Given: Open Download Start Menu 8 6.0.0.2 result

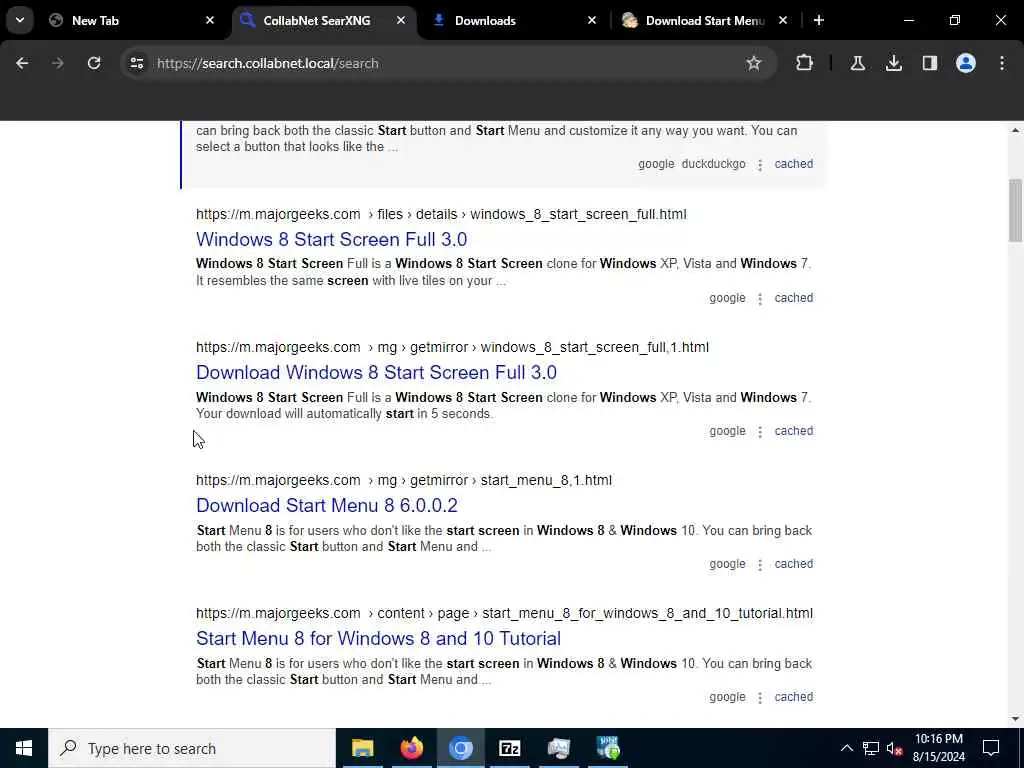Looking at the screenshot, I should (x=327, y=505).
